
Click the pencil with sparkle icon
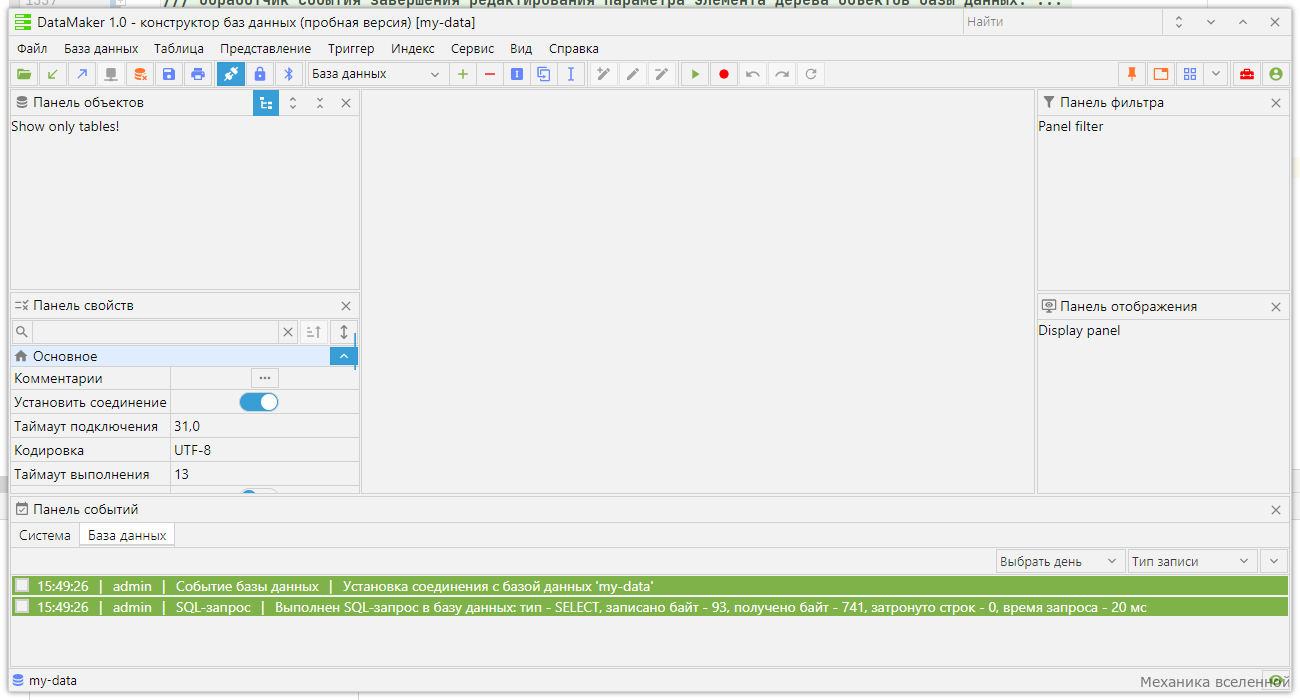(x=603, y=74)
